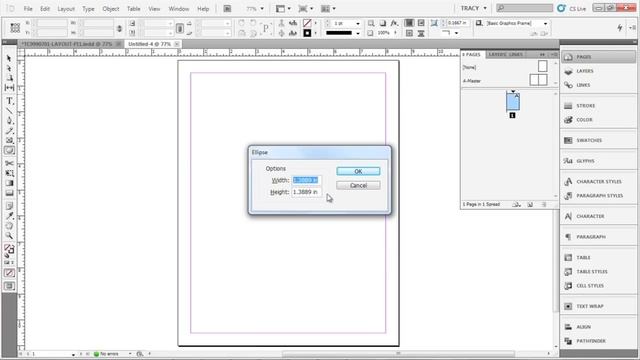Click the Width field in Ellipse dialog
640x360 pixels.
307,180
